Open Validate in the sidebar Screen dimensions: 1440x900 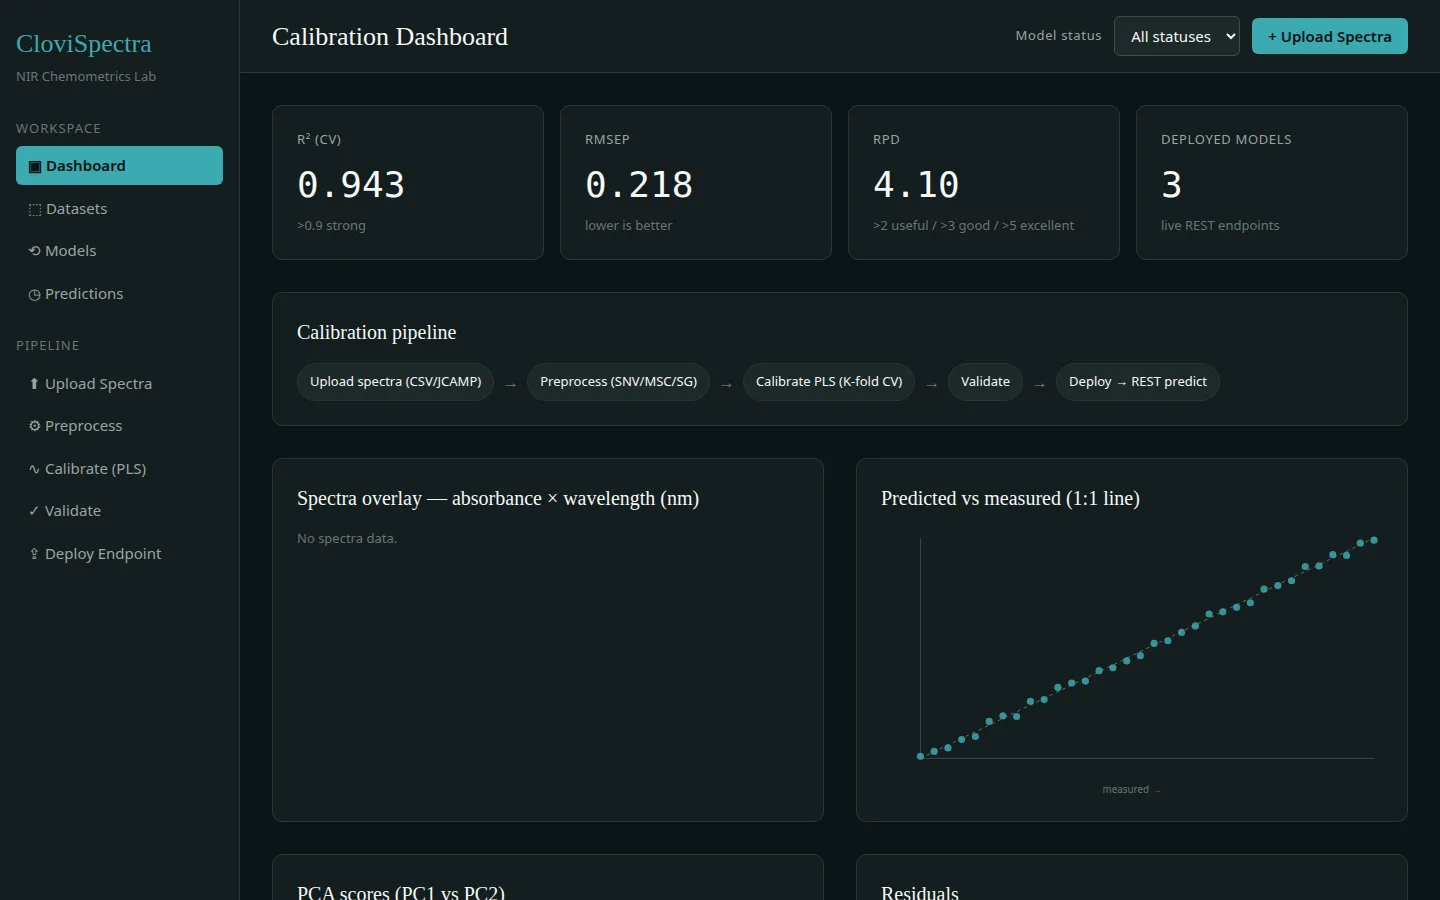[x=119, y=511]
